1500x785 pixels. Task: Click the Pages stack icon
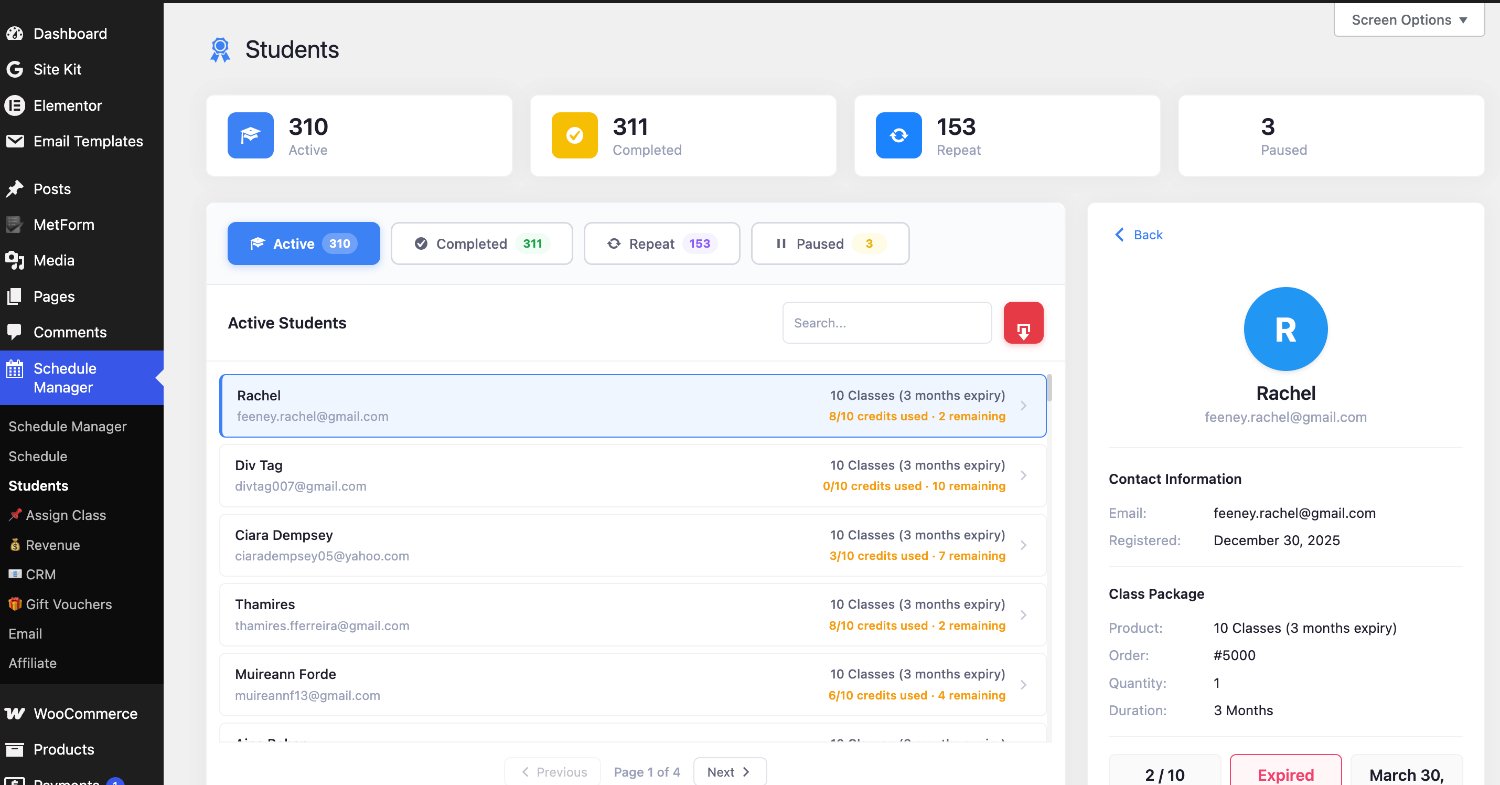point(14,296)
